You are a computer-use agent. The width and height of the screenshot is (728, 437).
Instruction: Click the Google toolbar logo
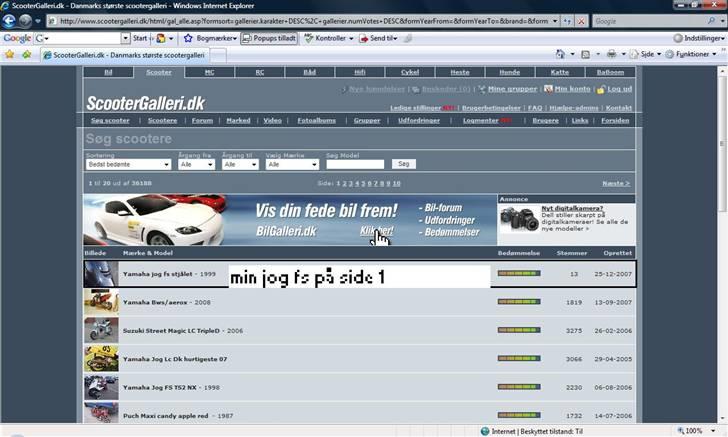click(x=17, y=38)
